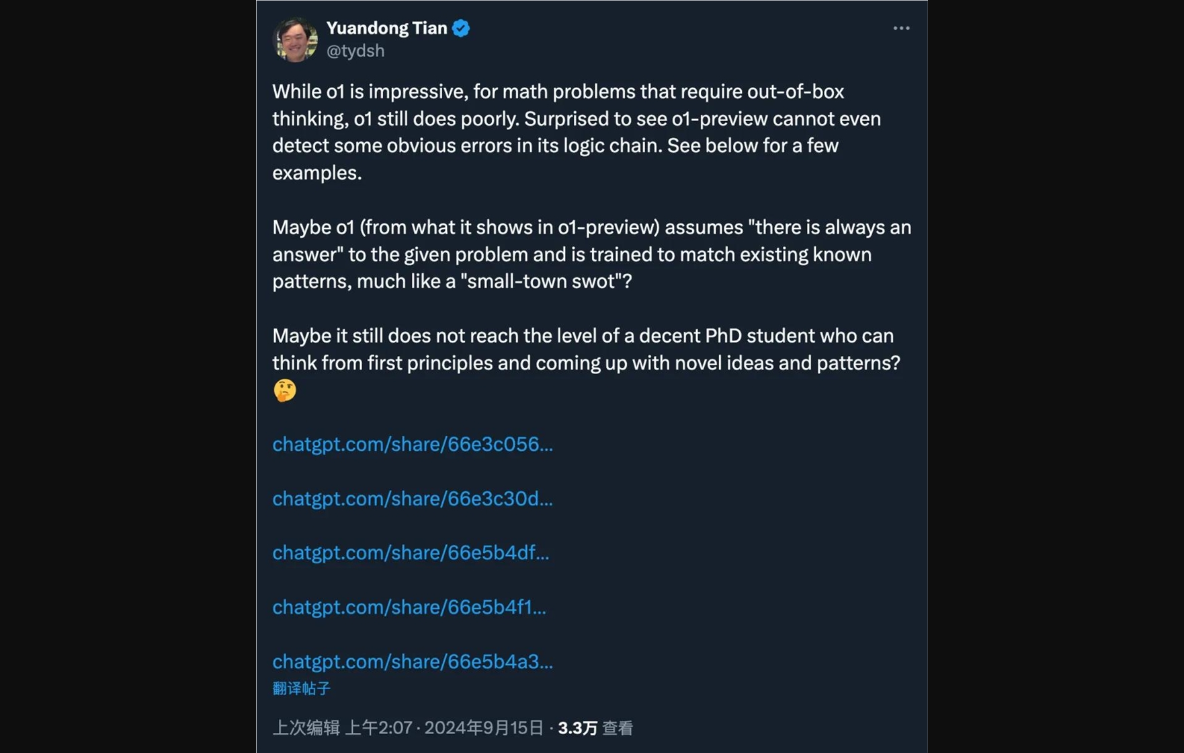
Task: Click the paragraph mentioning a decent PhD student
Action: pyautogui.click(x=585, y=349)
